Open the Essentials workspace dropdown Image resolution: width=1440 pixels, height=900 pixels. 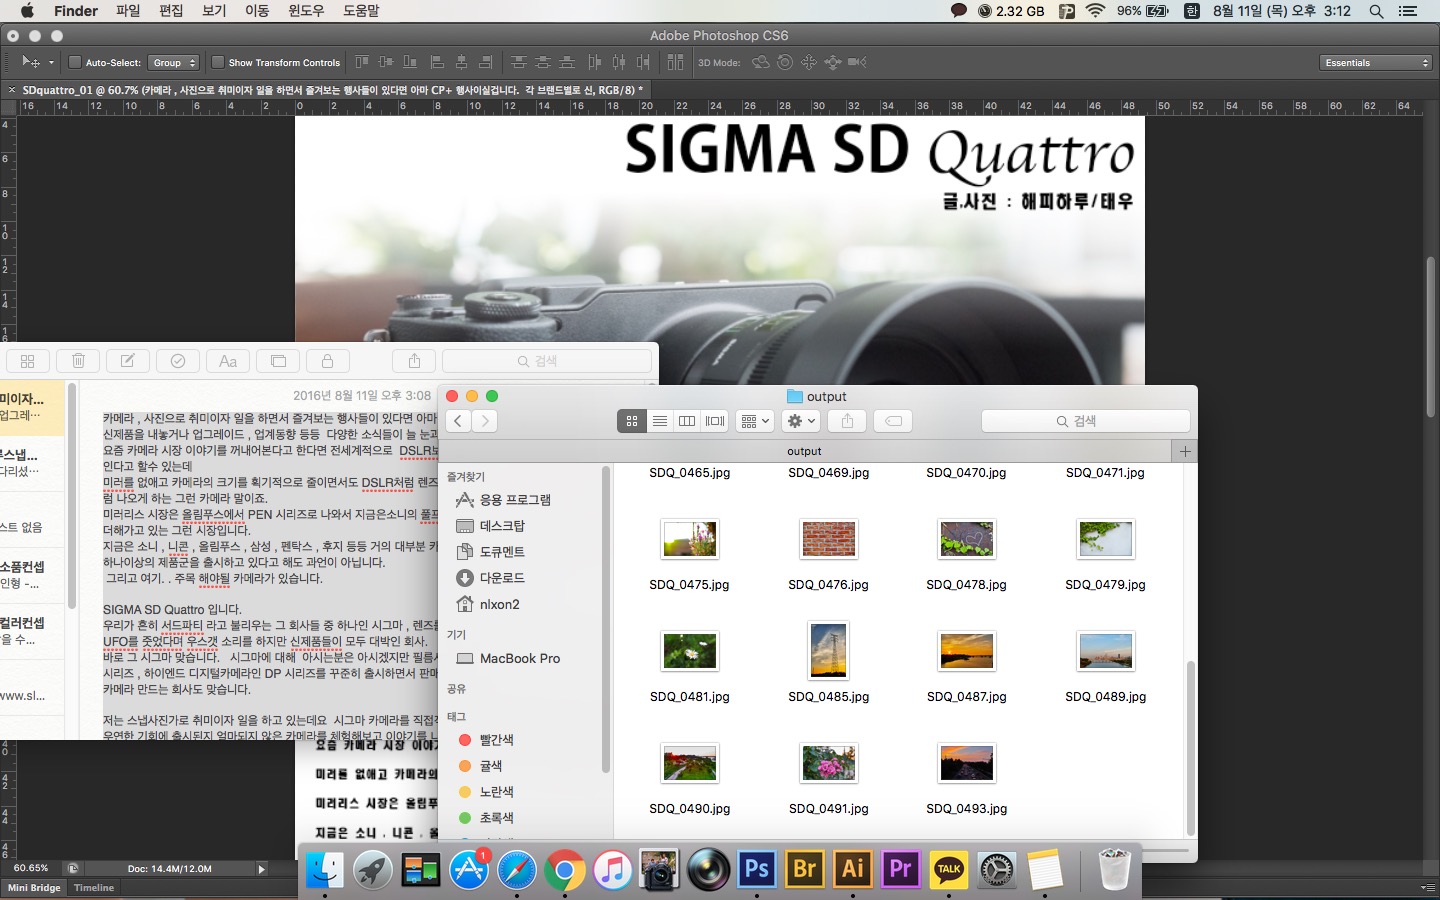pos(1376,62)
